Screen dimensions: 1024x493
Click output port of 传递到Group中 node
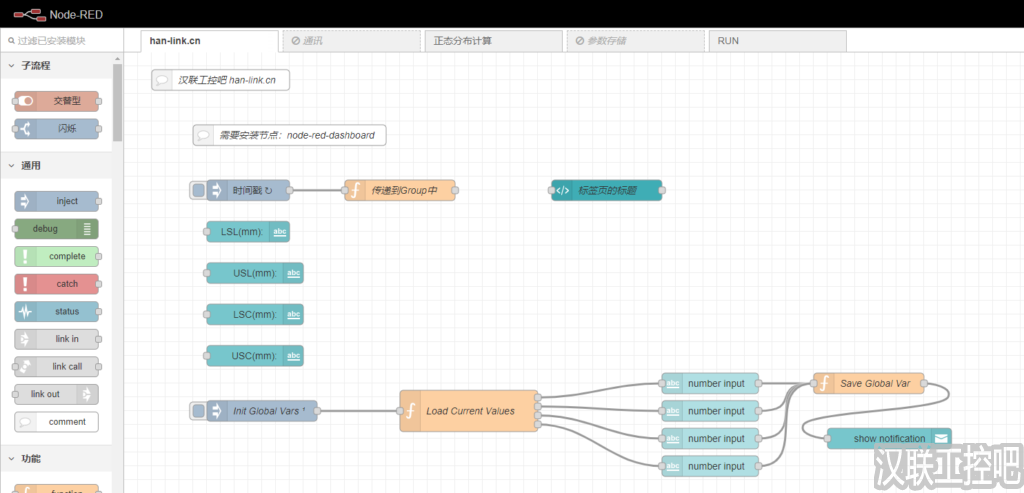coord(455,191)
